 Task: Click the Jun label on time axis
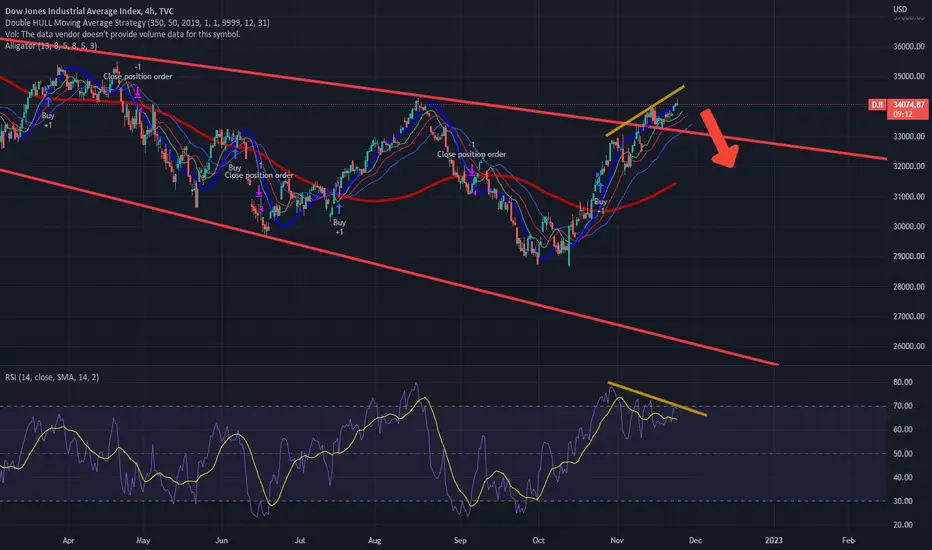click(x=221, y=540)
